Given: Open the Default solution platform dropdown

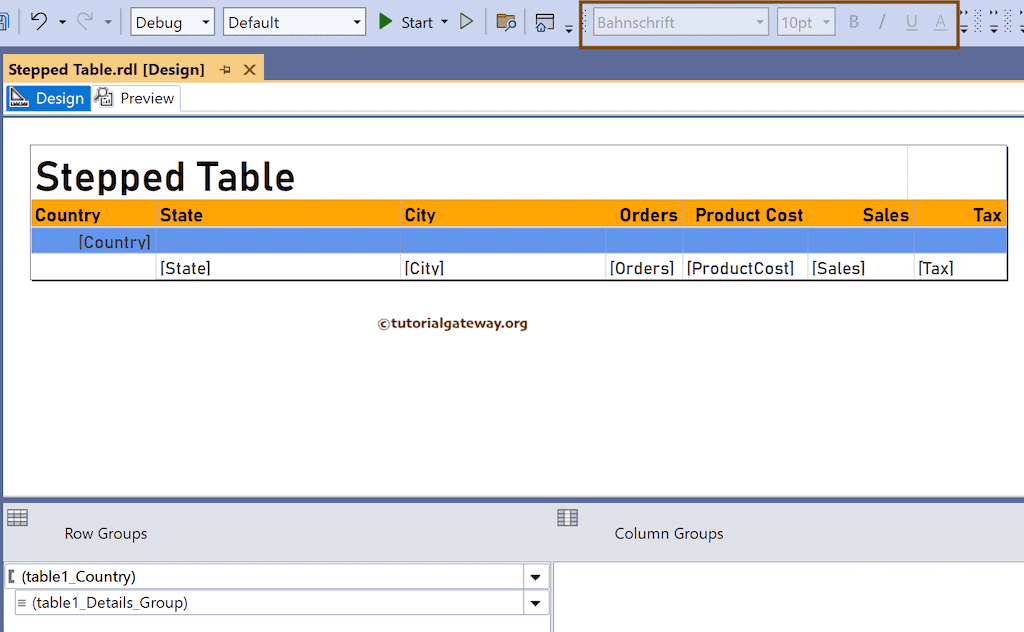Looking at the screenshot, I should pyautogui.click(x=356, y=21).
